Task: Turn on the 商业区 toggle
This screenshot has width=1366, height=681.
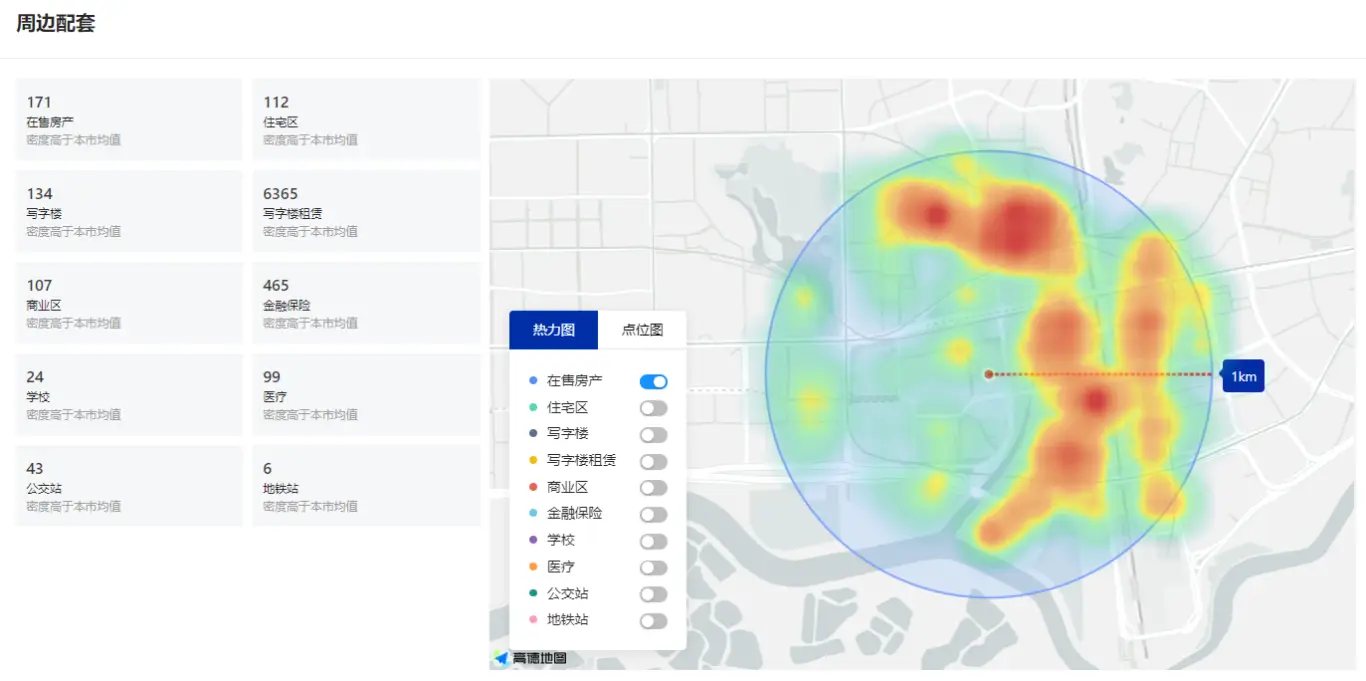Action: pos(653,488)
